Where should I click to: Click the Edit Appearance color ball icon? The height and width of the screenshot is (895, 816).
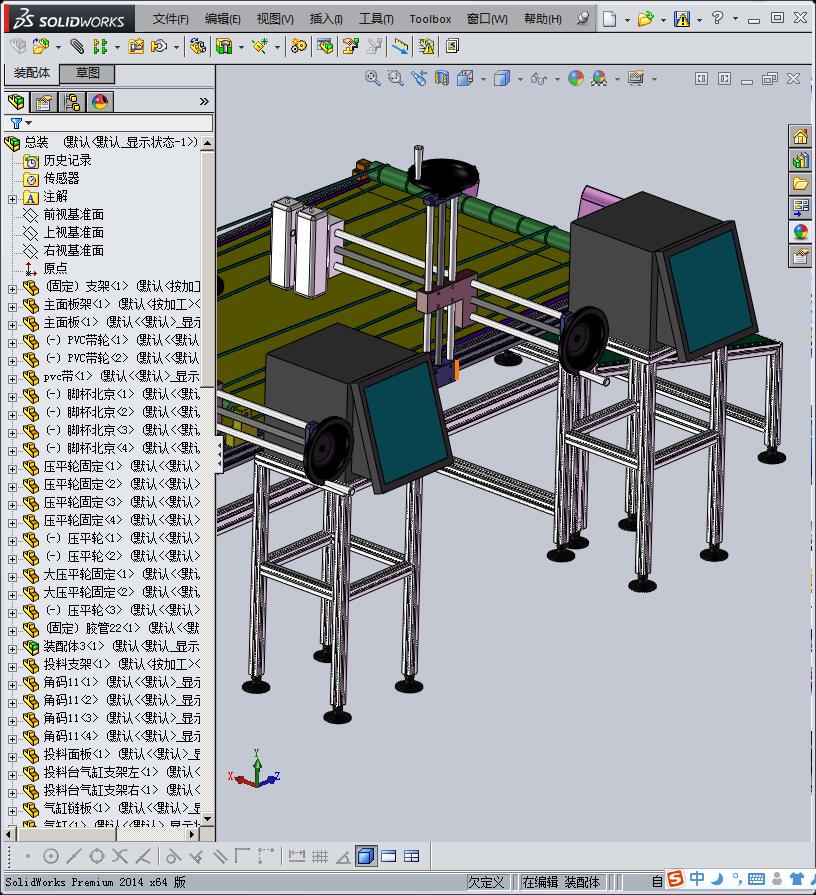click(x=576, y=78)
